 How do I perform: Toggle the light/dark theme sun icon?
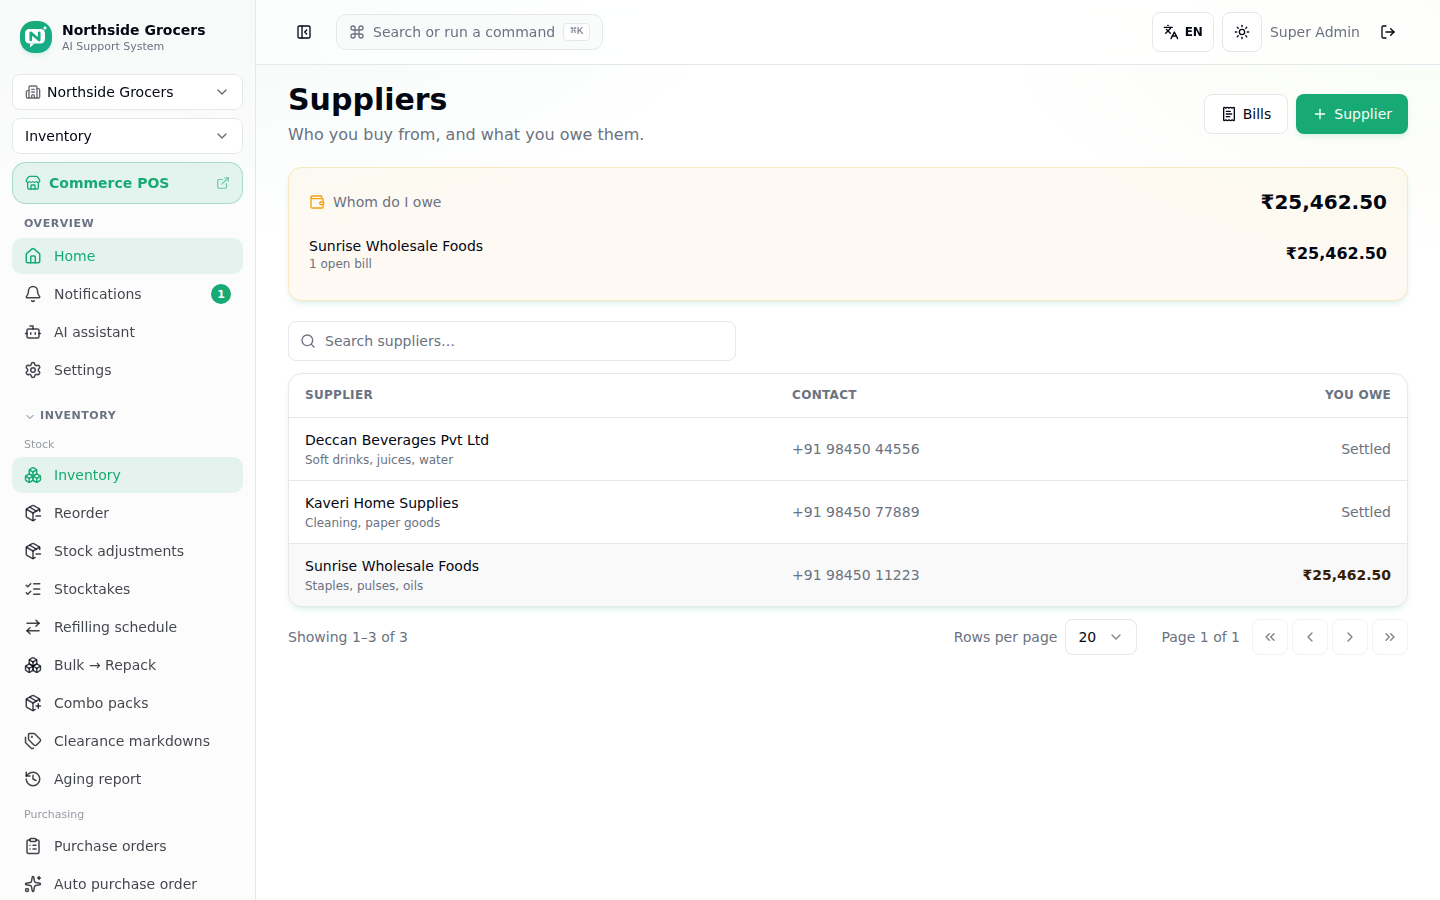(x=1242, y=32)
